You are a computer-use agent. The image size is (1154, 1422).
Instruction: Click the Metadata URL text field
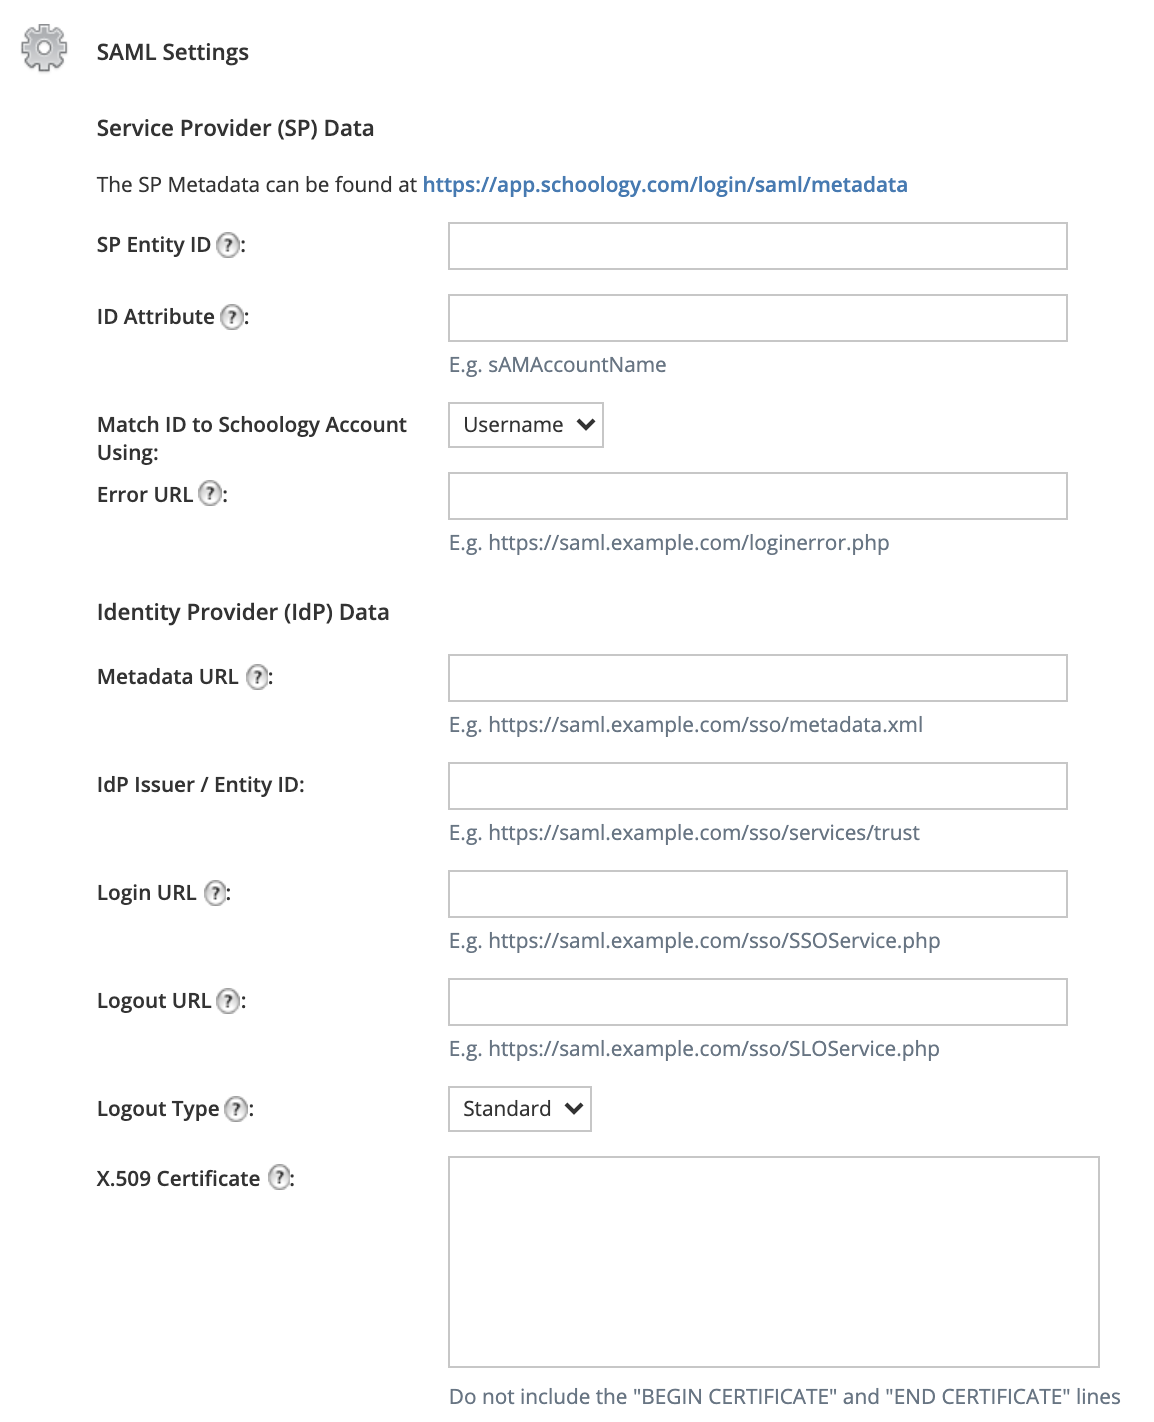pyautogui.click(x=757, y=678)
